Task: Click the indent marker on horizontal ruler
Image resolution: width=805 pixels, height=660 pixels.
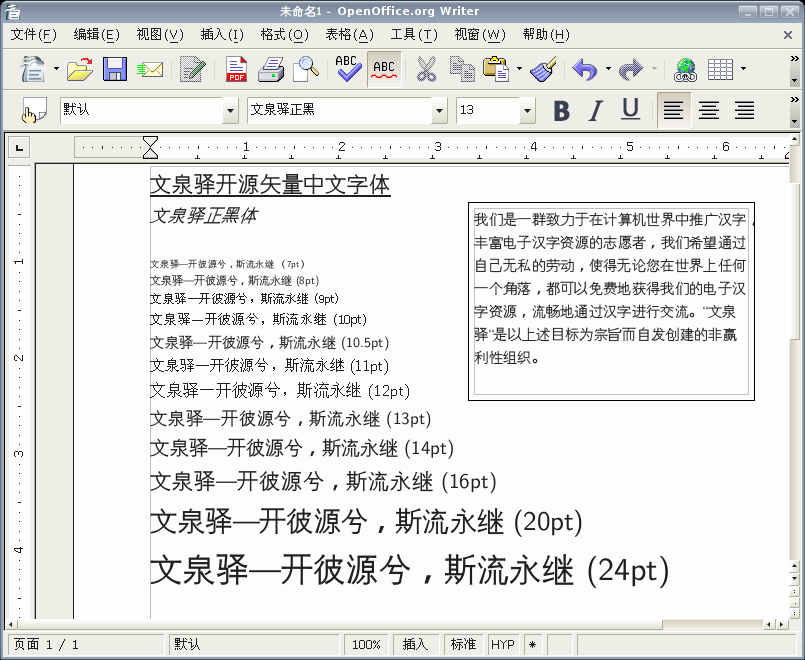Action: click(150, 147)
